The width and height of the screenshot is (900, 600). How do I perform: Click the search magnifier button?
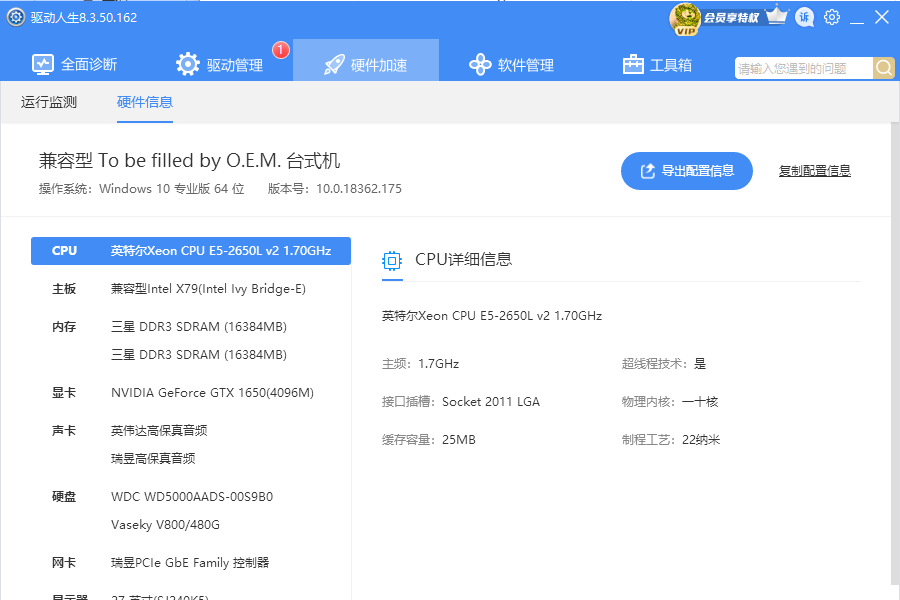(884, 68)
